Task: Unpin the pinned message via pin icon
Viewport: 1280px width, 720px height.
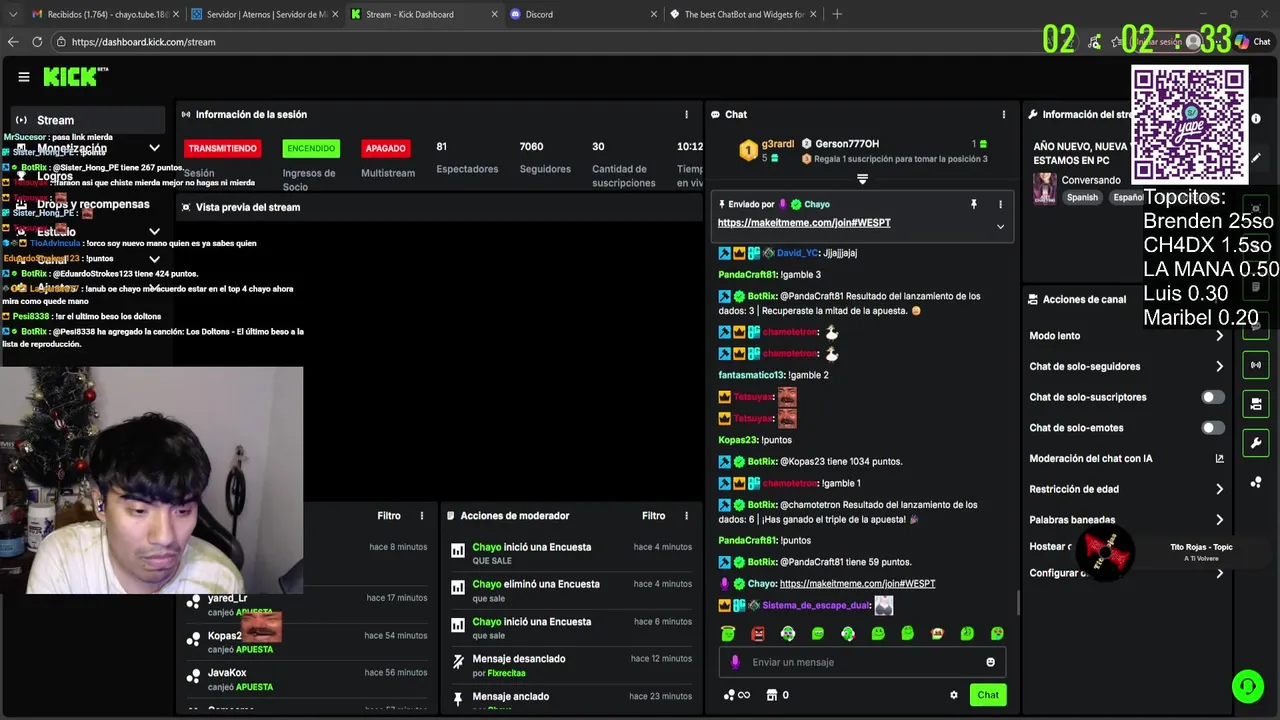Action: point(973,205)
